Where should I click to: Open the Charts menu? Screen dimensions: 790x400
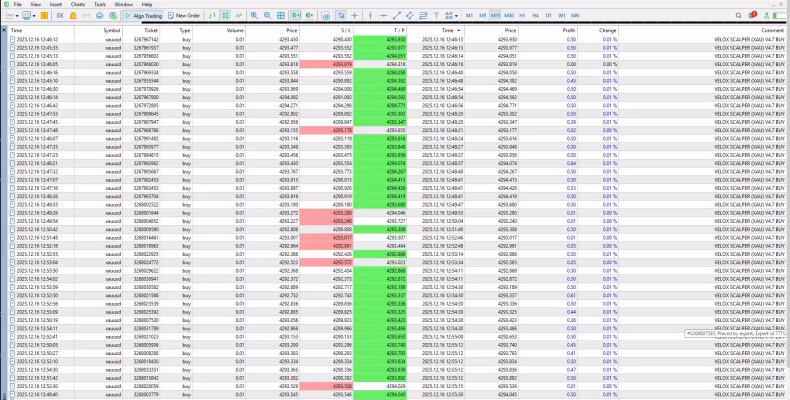[78, 4]
